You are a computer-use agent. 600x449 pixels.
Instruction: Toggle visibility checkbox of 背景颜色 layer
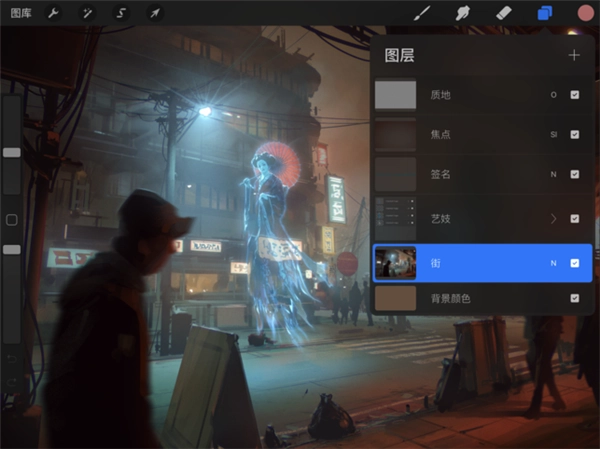574,298
